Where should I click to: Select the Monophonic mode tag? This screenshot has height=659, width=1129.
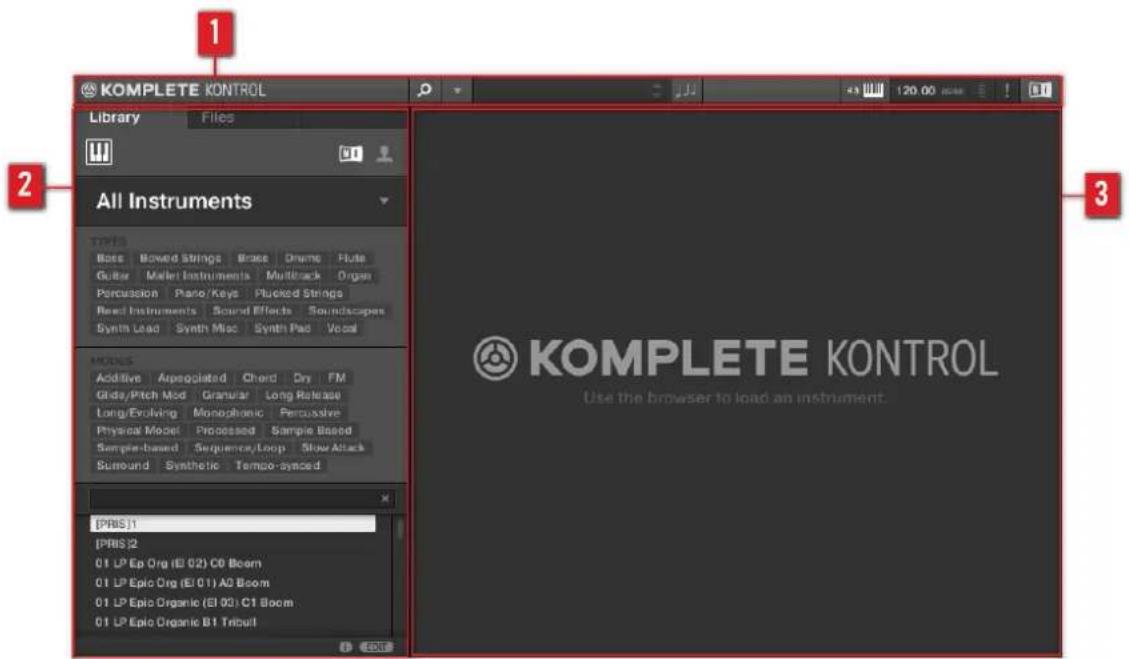pos(228,413)
